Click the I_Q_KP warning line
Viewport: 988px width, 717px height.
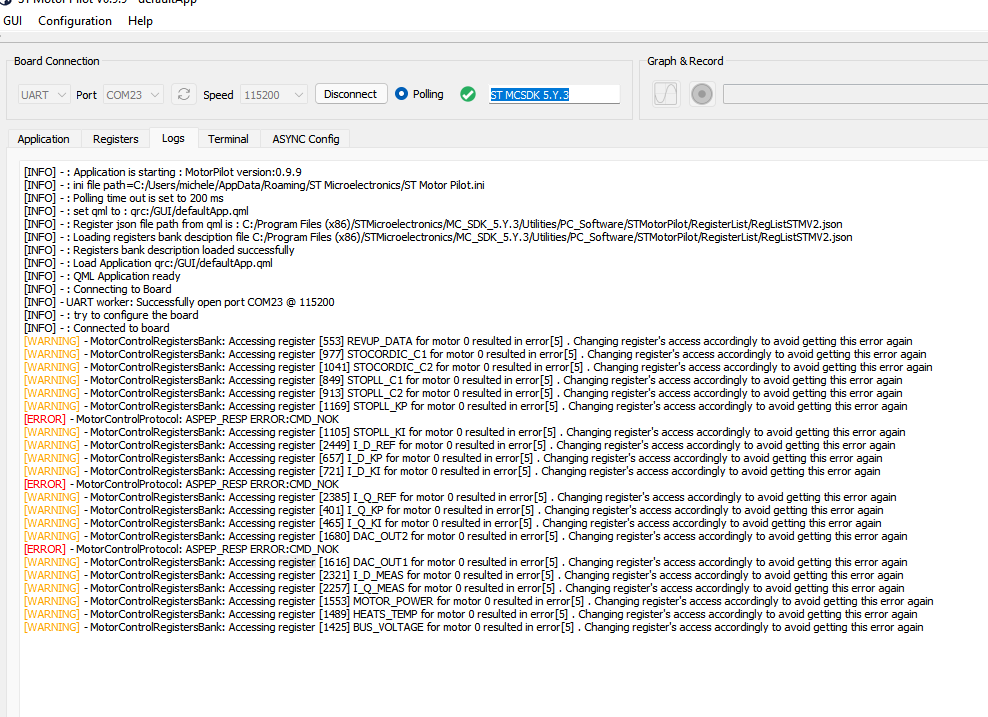coord(454,510)
